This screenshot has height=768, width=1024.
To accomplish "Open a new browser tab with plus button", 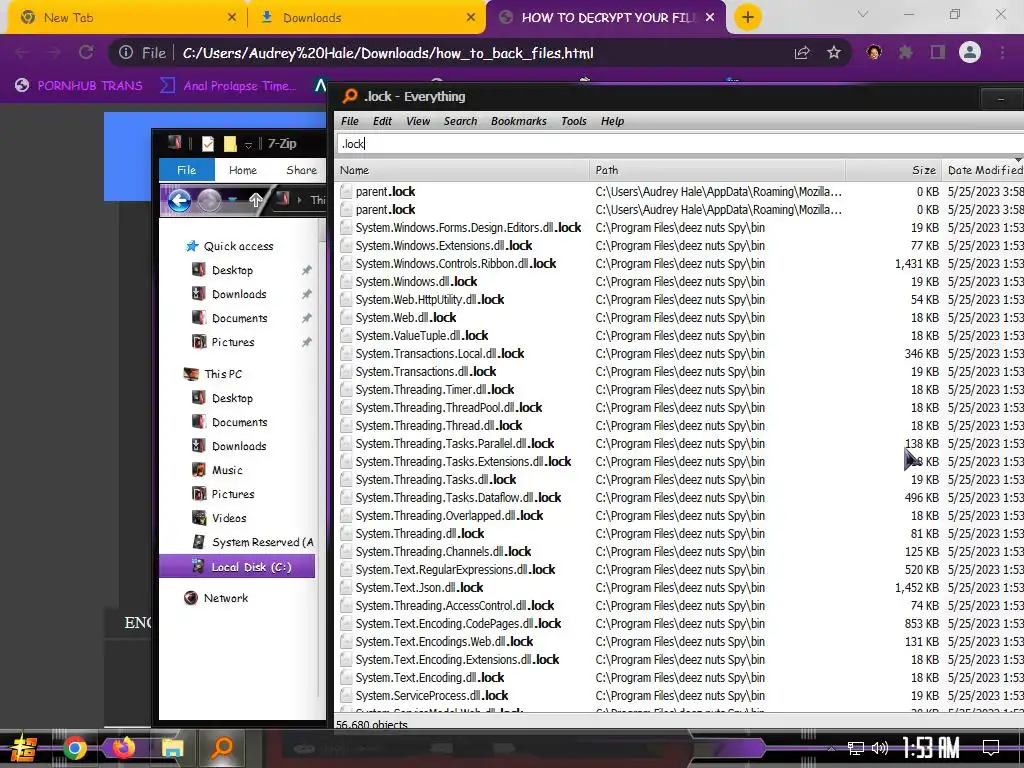I will coord(748,18).
